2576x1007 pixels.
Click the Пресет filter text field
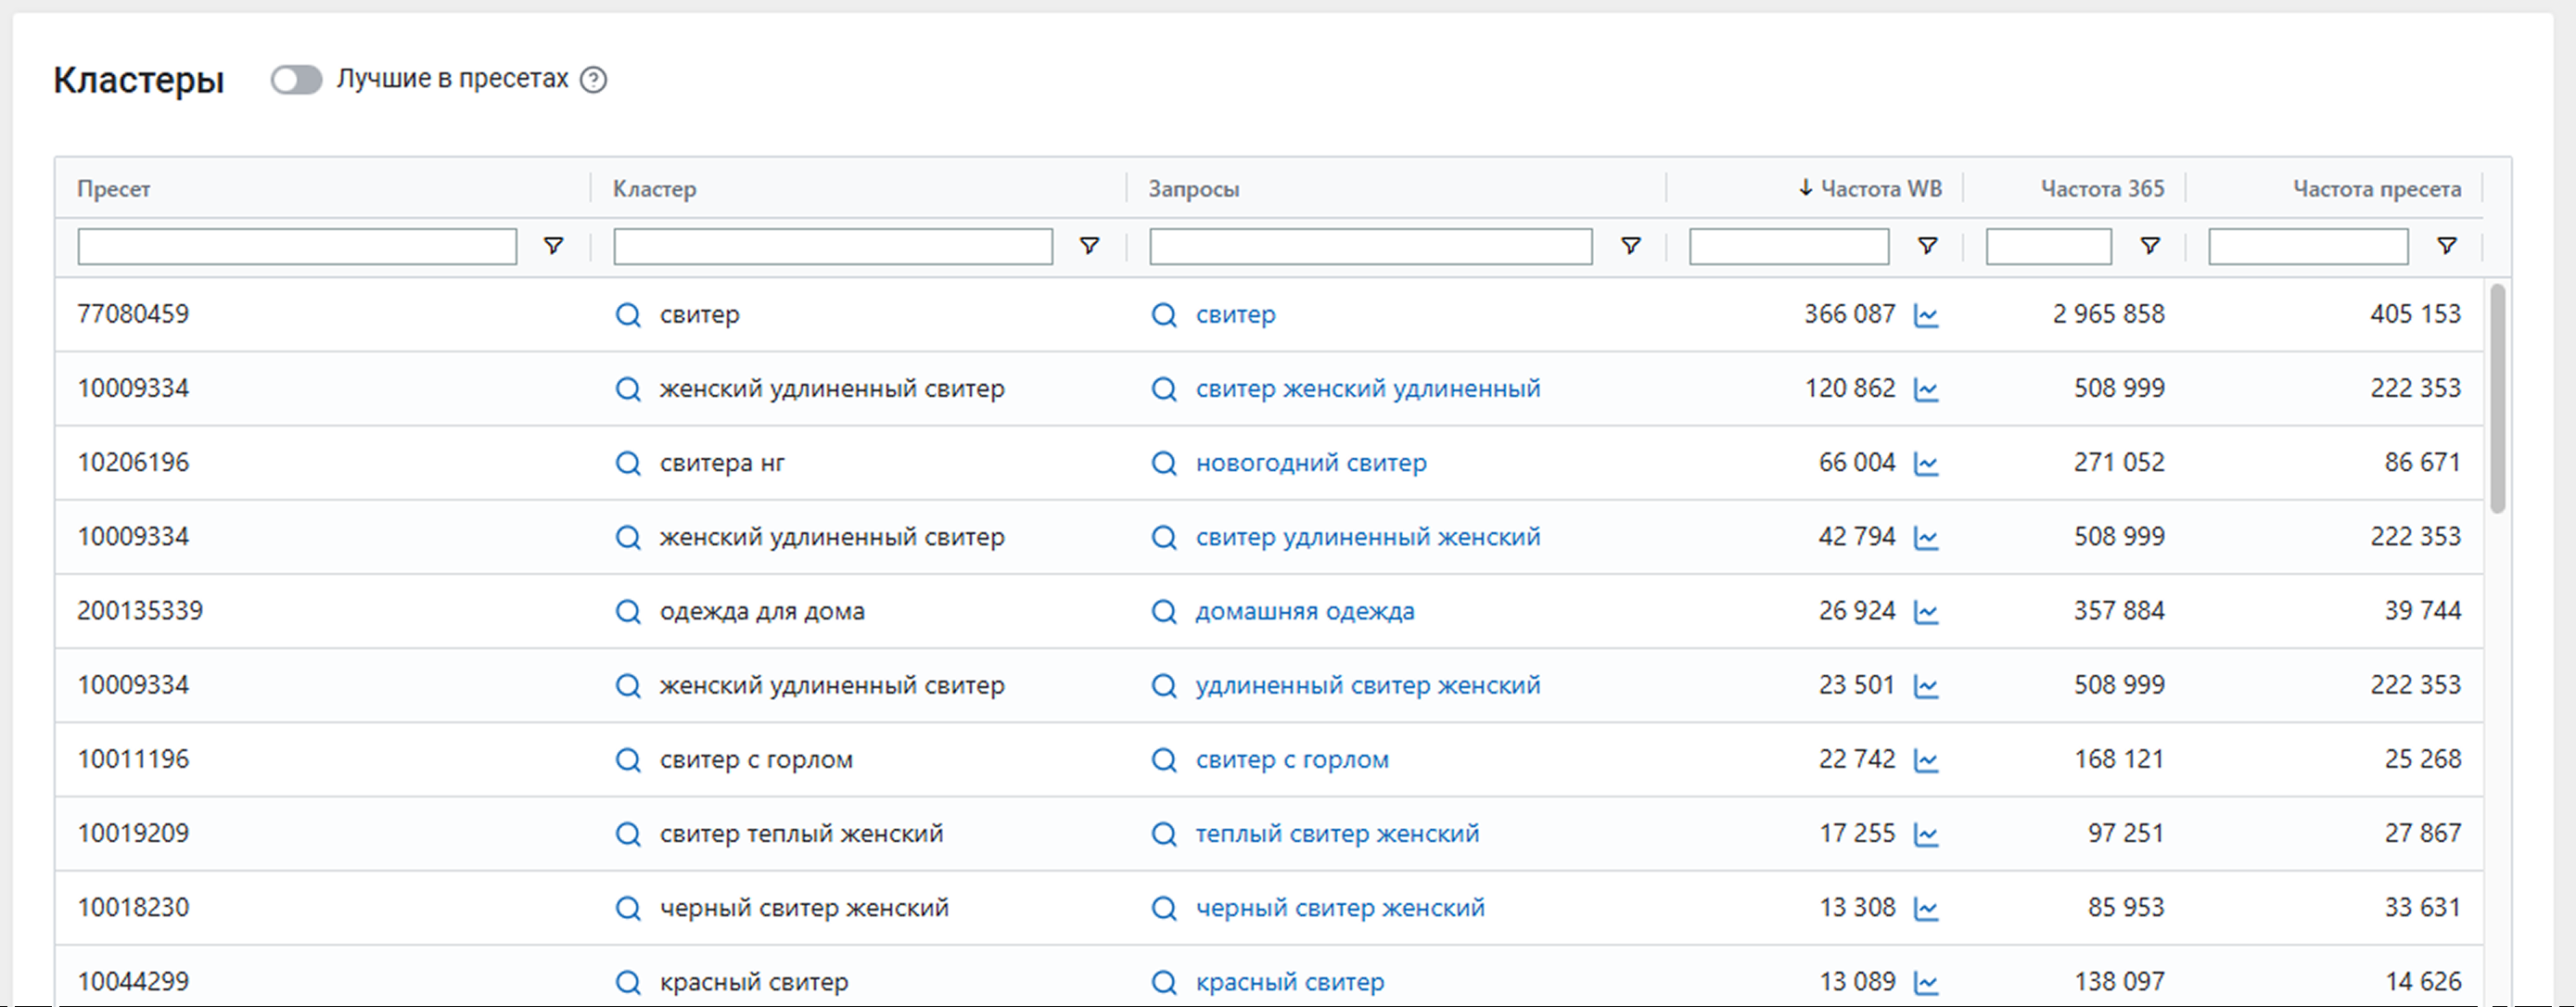point(297,246)
